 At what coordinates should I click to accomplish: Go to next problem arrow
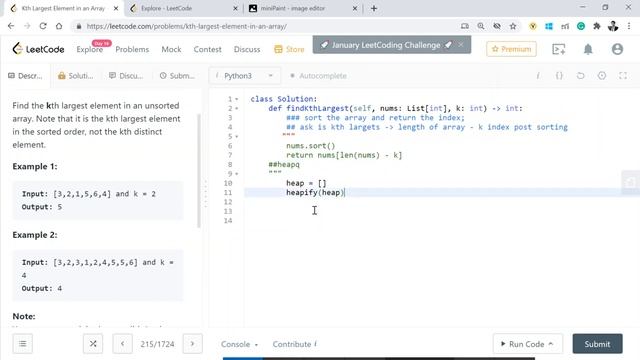pyautogui.click(x=192, y=344)
